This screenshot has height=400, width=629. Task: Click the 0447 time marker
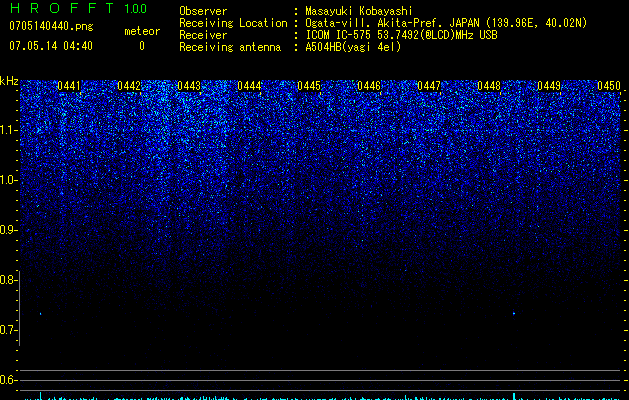(429, 86)
